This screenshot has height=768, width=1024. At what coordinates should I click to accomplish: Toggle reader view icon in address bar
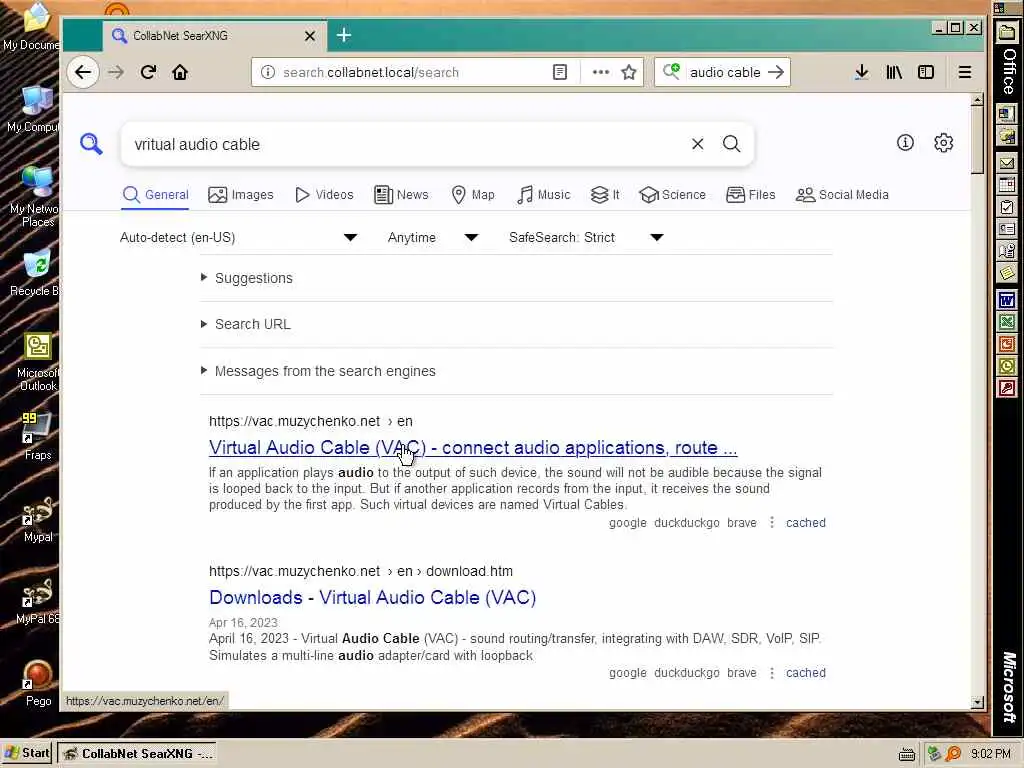[560, 72]
